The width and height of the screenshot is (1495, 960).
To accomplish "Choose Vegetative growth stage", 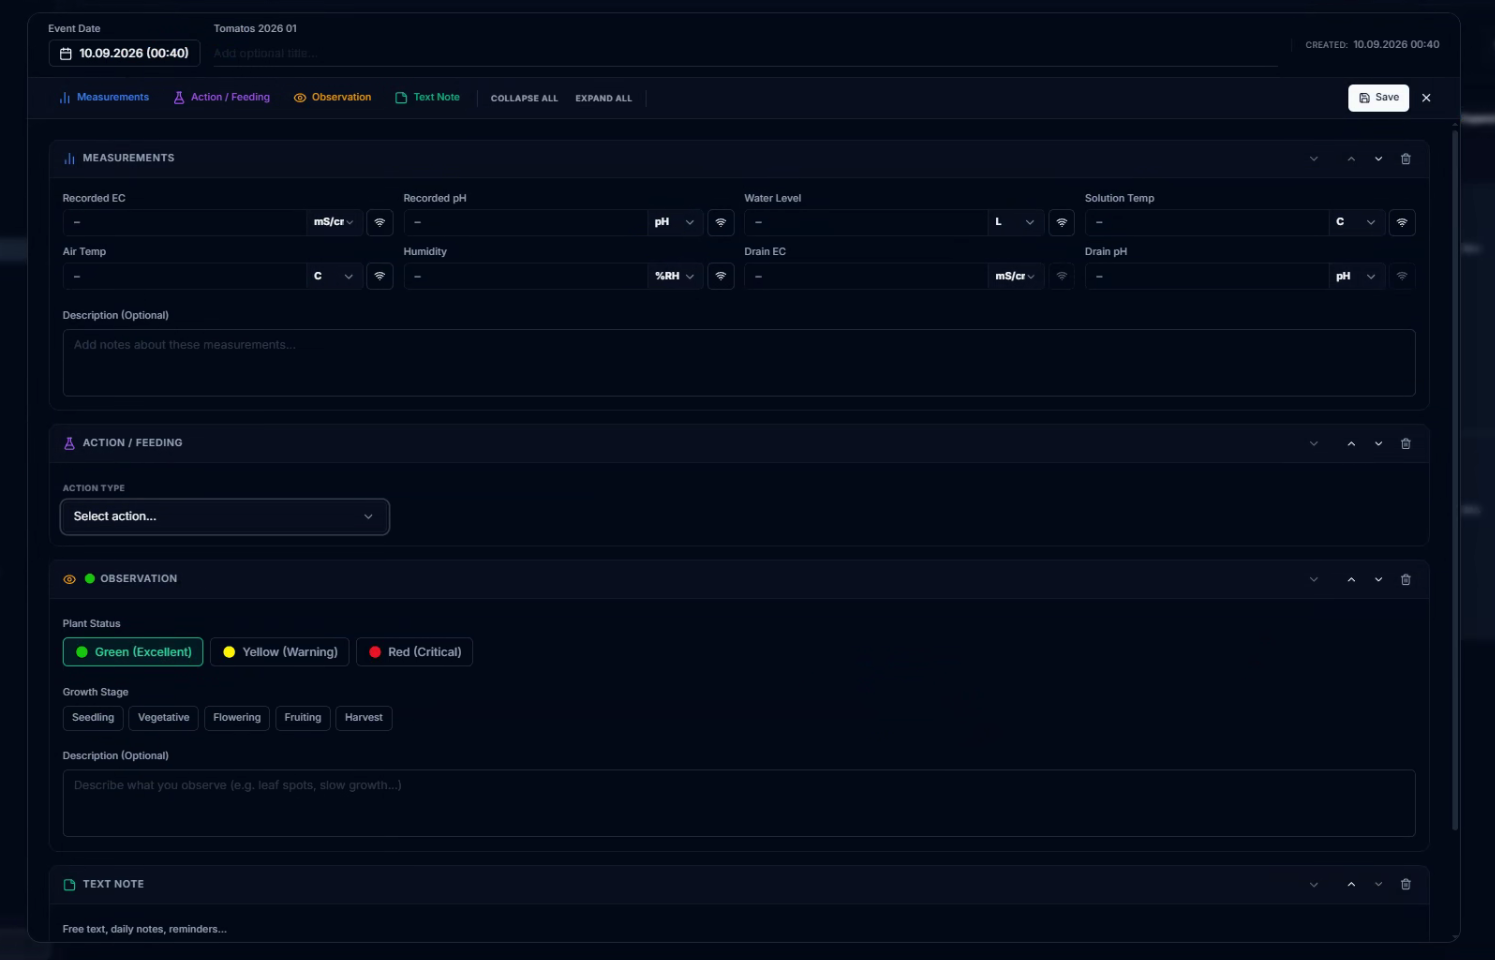I will 163,718.
